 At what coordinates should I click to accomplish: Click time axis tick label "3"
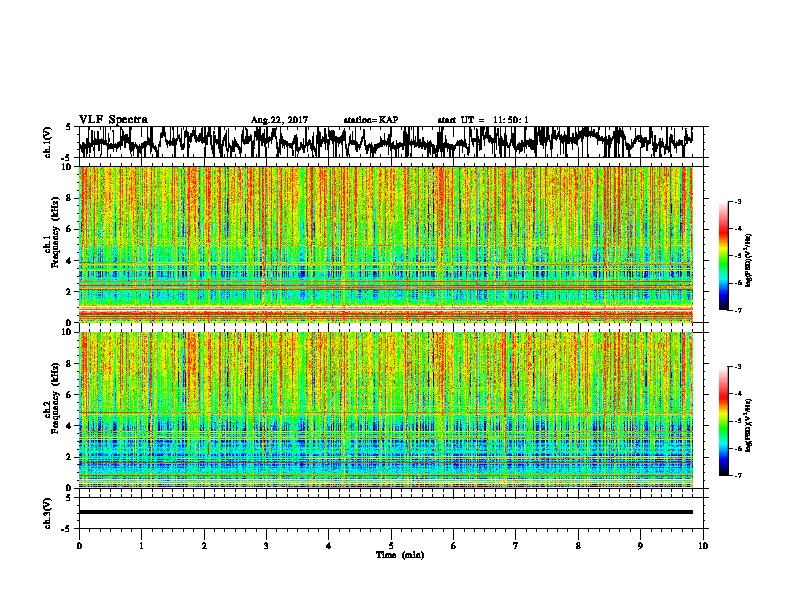[x=266, y=546]
